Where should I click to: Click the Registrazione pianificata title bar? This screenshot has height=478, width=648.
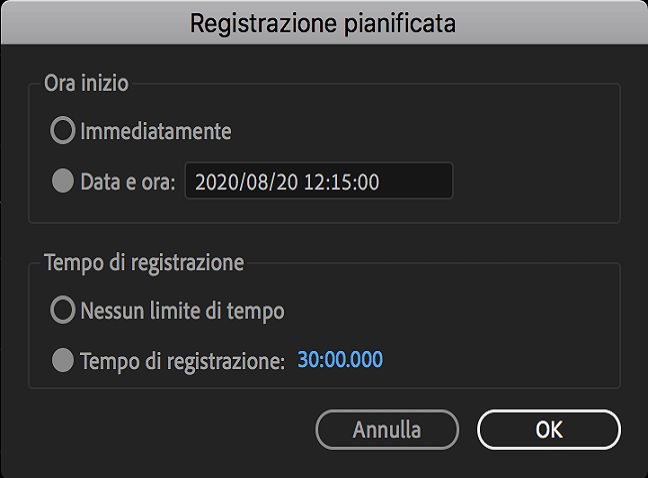[x=323, y=23]
